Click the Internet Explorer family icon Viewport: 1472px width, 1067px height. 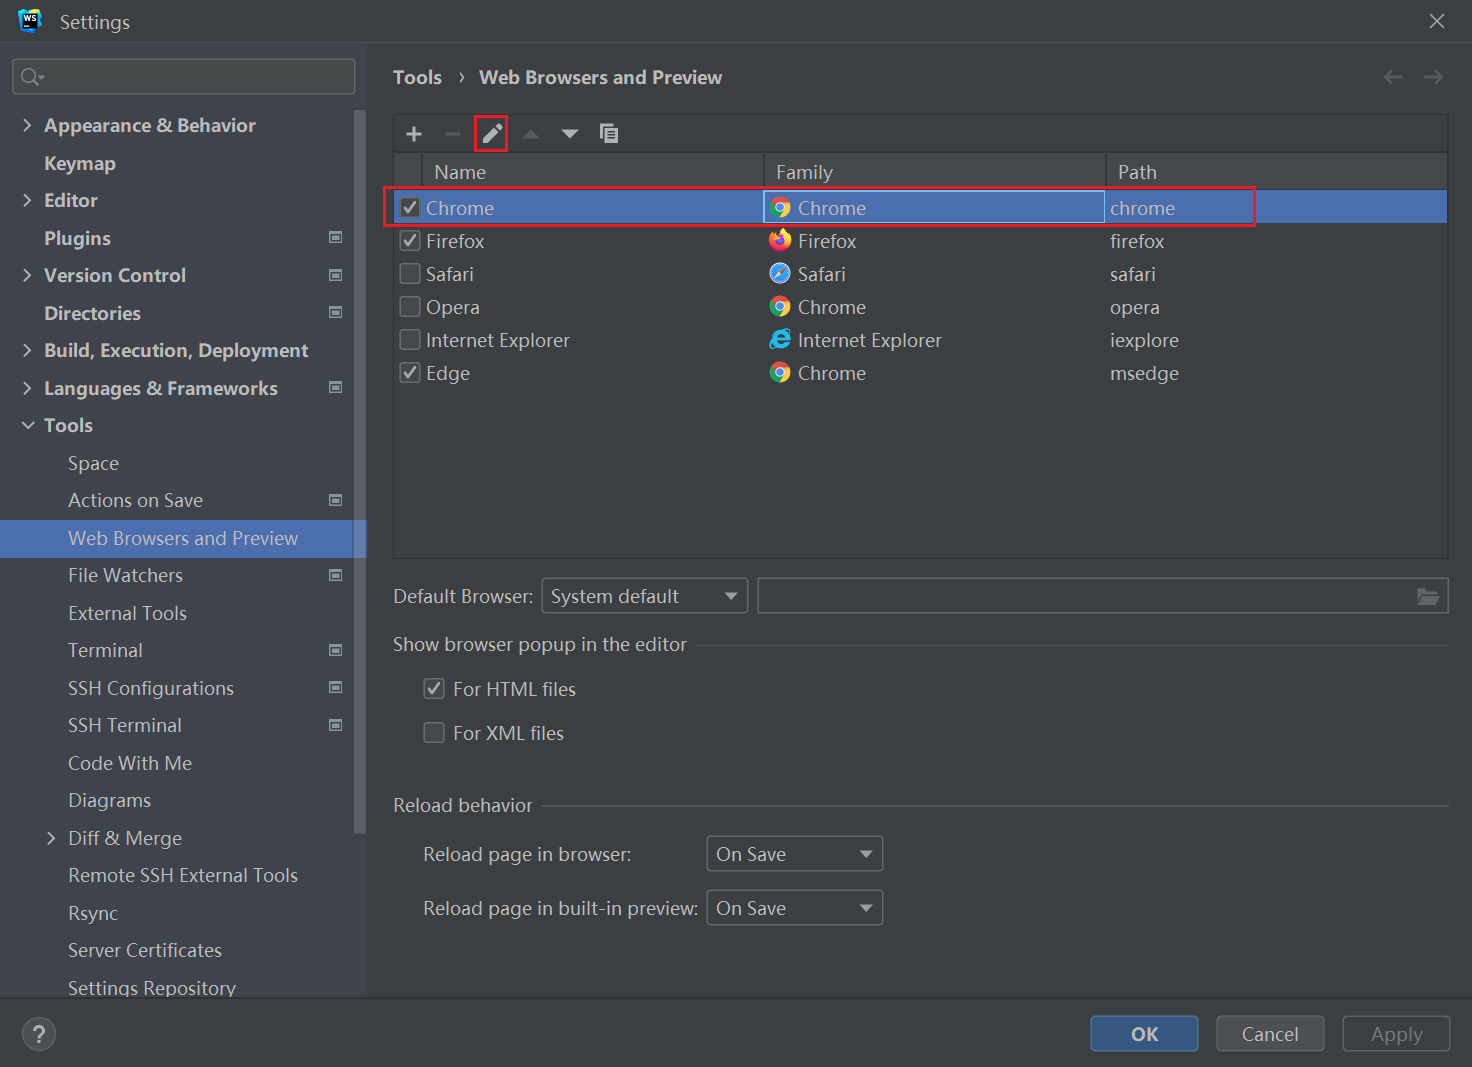[x=780, y=340]
